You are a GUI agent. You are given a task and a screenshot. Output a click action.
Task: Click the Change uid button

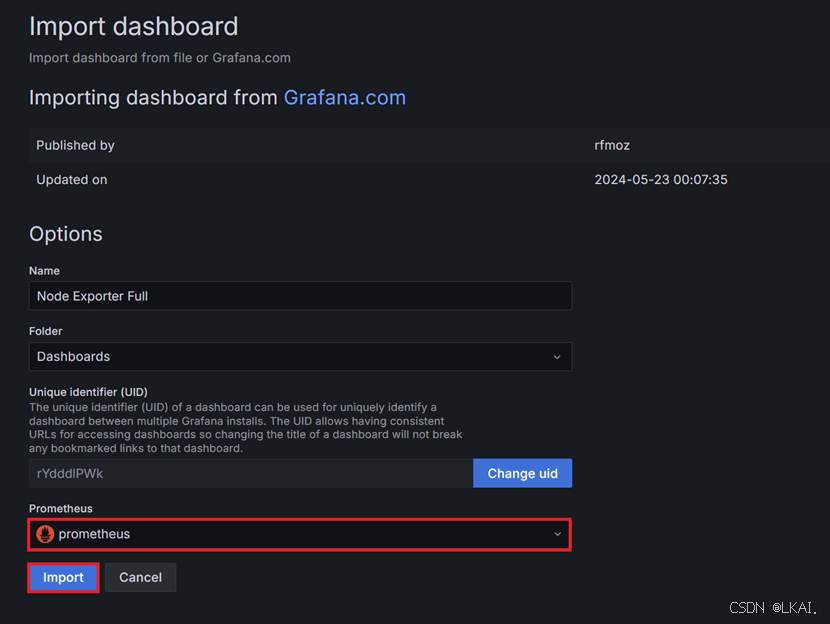(522, 473)
